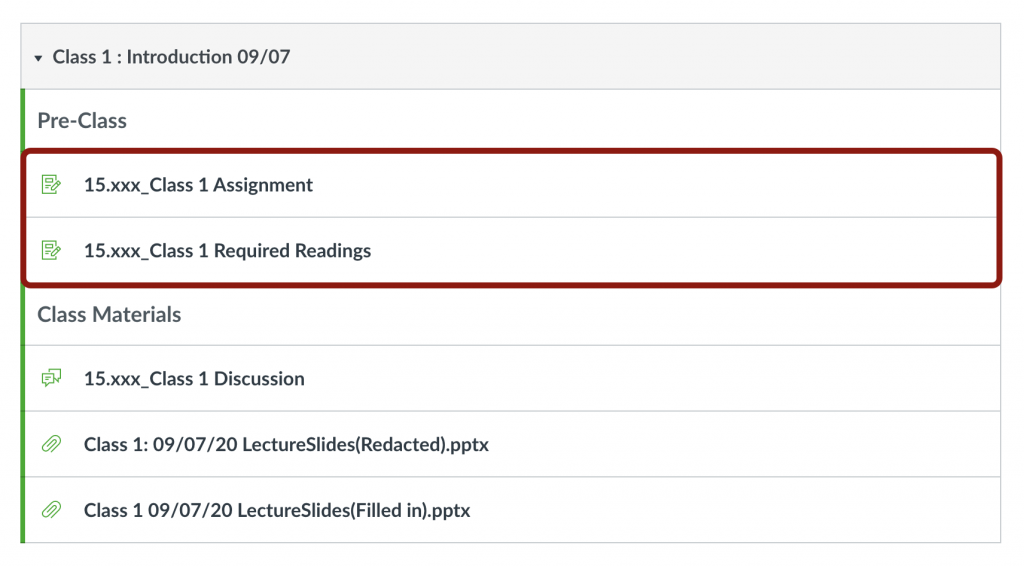The height and width of the screenshot is (566, 1024).
Task: Open 15.xxx_Class 1 Required Readings
Action: (x=227, y=250)
